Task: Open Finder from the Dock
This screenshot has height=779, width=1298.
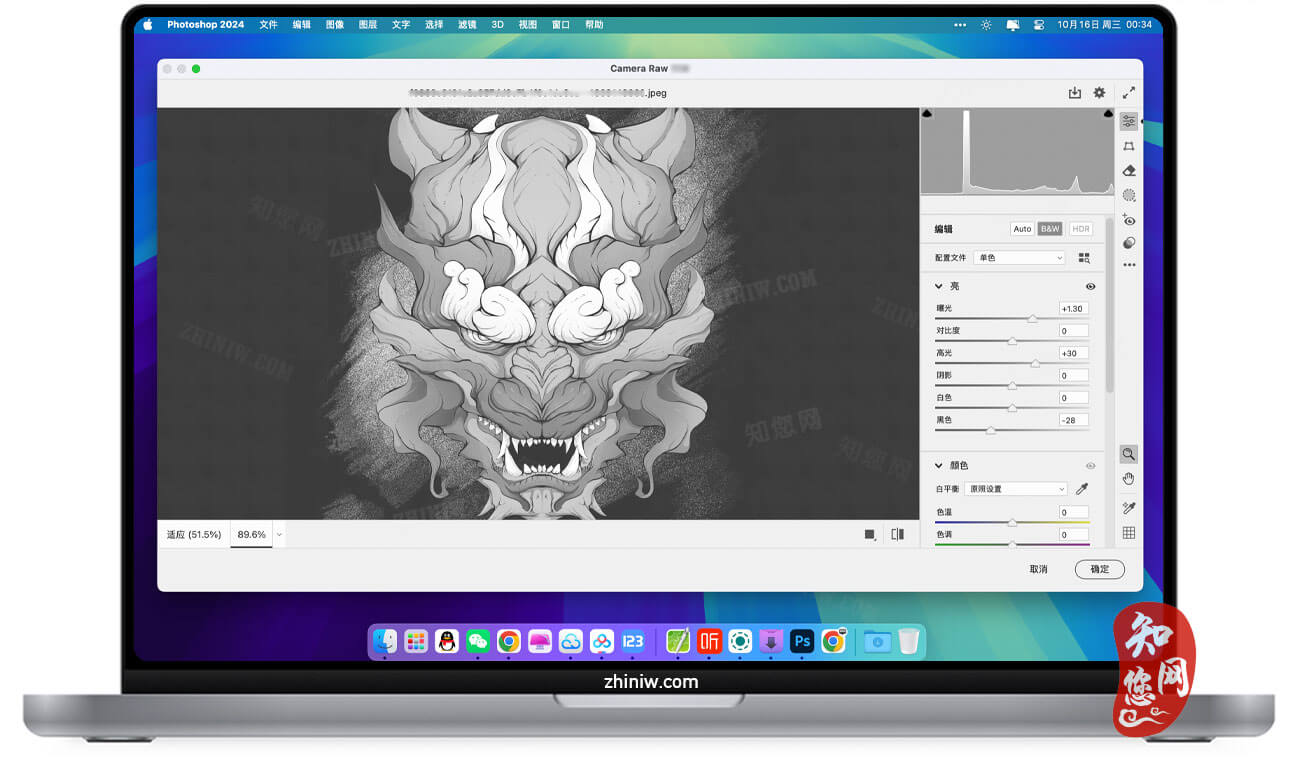Action: [x=385, y=641]
